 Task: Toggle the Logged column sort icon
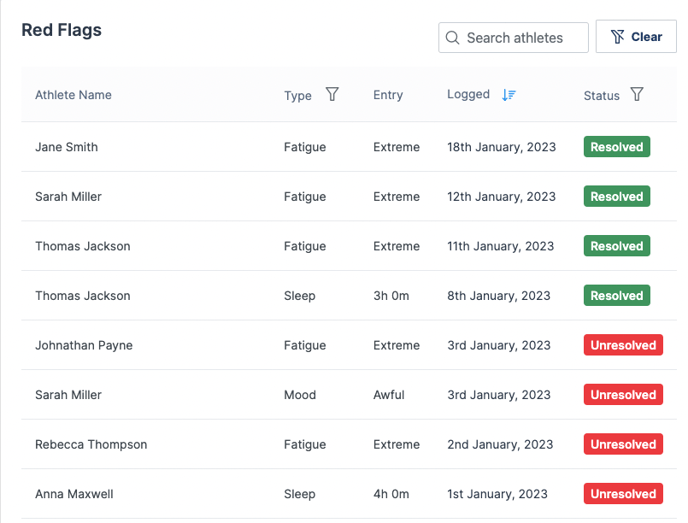pyautogui.click(x=509, y=94)
